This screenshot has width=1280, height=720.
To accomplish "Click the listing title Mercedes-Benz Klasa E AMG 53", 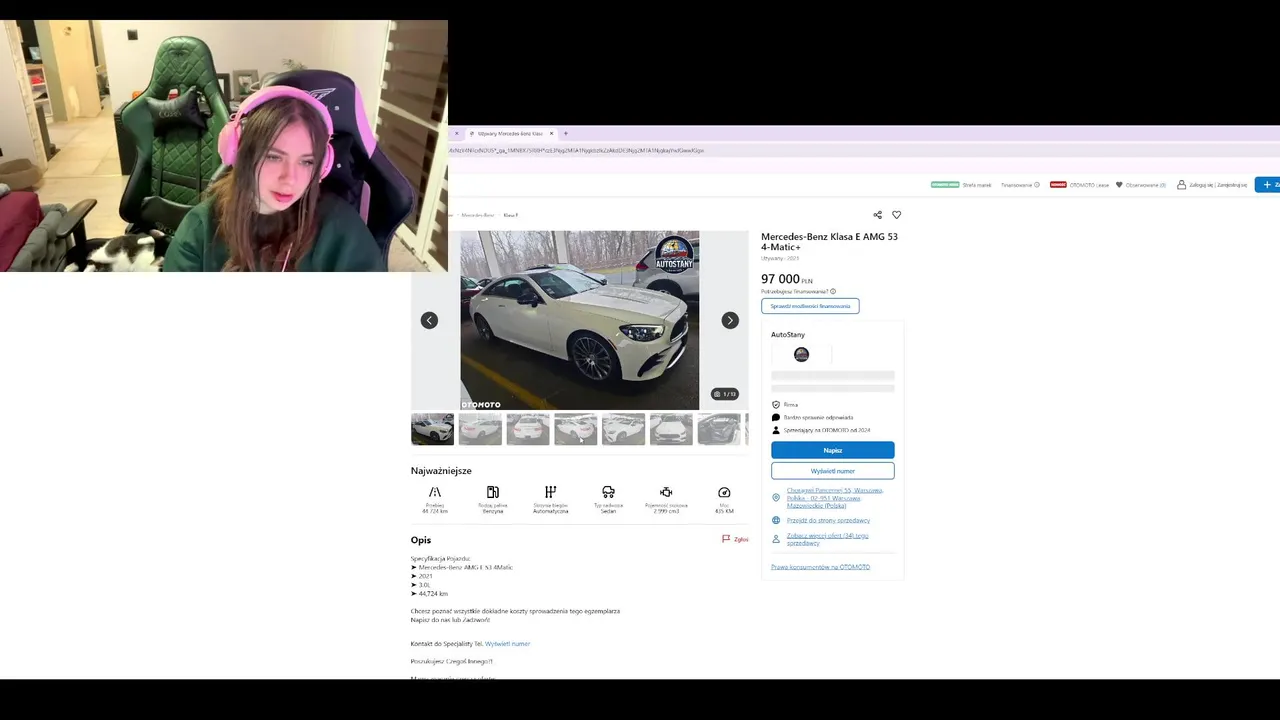I will pos(829,242).
